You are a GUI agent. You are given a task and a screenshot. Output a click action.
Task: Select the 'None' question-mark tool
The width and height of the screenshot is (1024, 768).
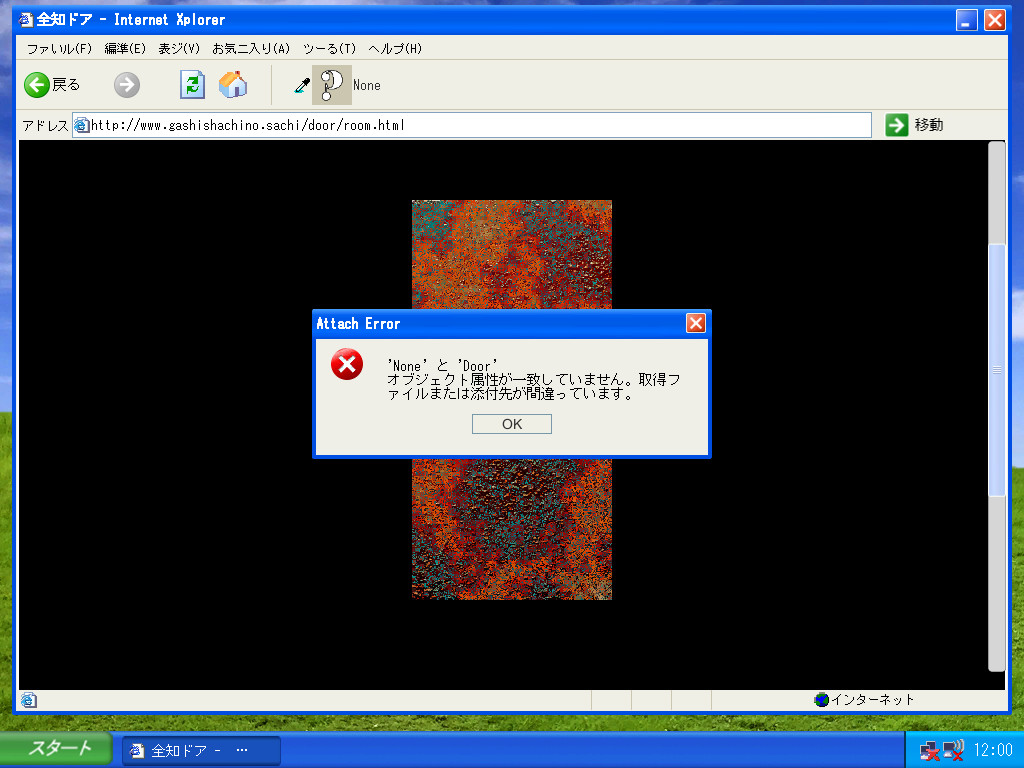coord(332,85)
